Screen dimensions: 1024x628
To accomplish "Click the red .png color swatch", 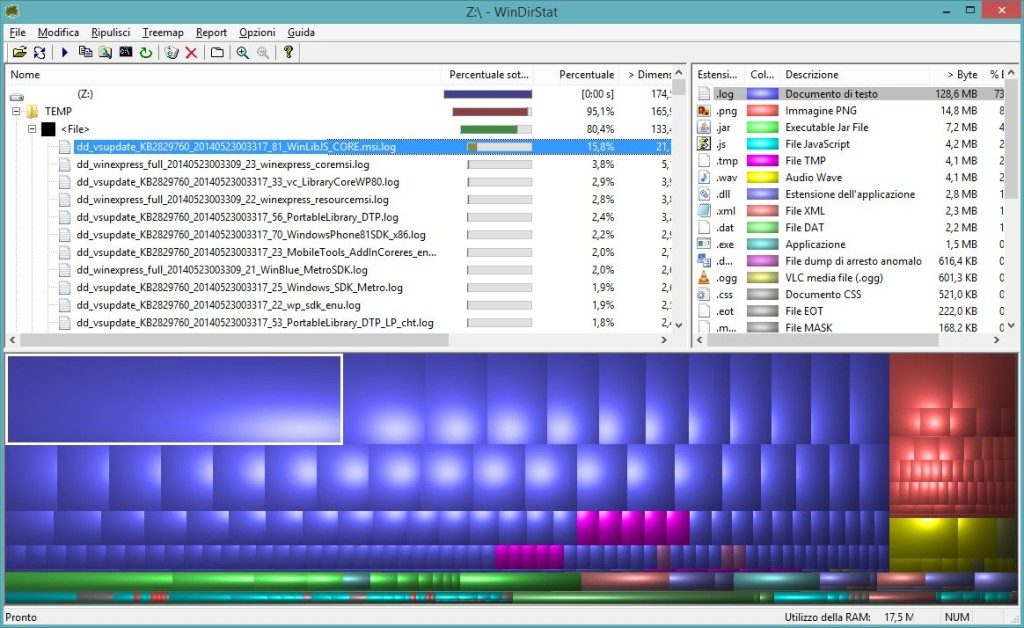I will tap(762, 111).
